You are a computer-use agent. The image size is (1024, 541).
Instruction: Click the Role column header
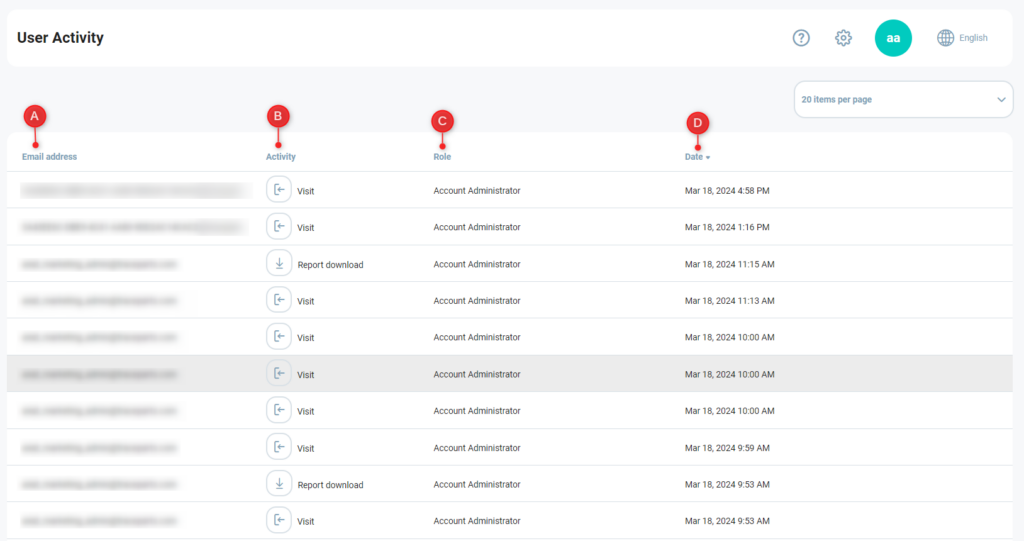point(442,157)
